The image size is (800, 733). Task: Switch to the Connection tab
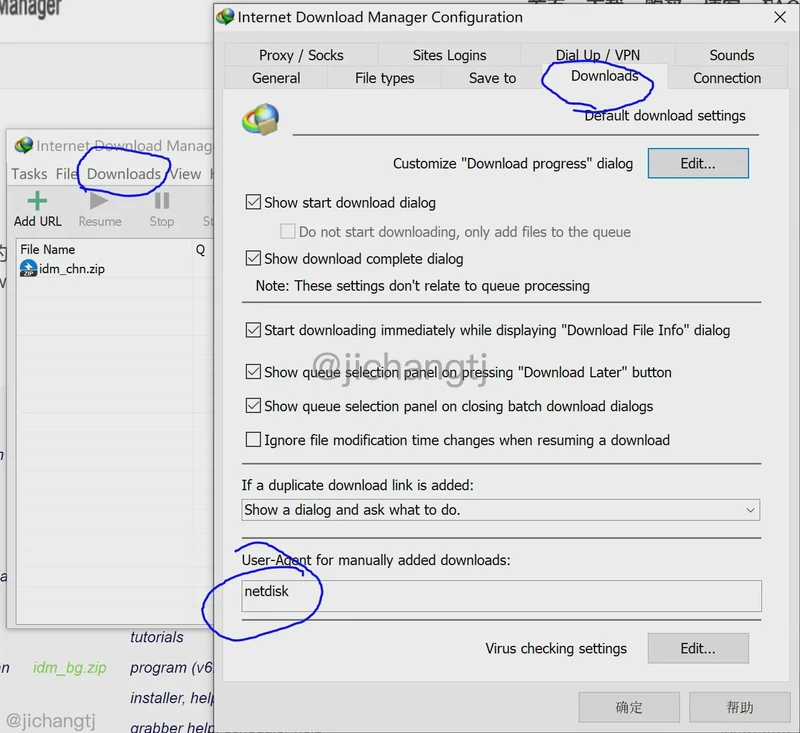[x=727, y=78]
